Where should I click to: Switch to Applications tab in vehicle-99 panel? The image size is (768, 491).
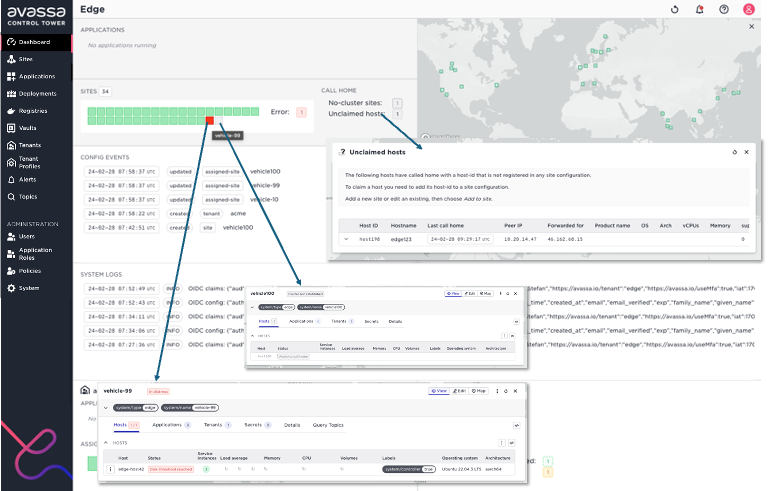(171, 425)
